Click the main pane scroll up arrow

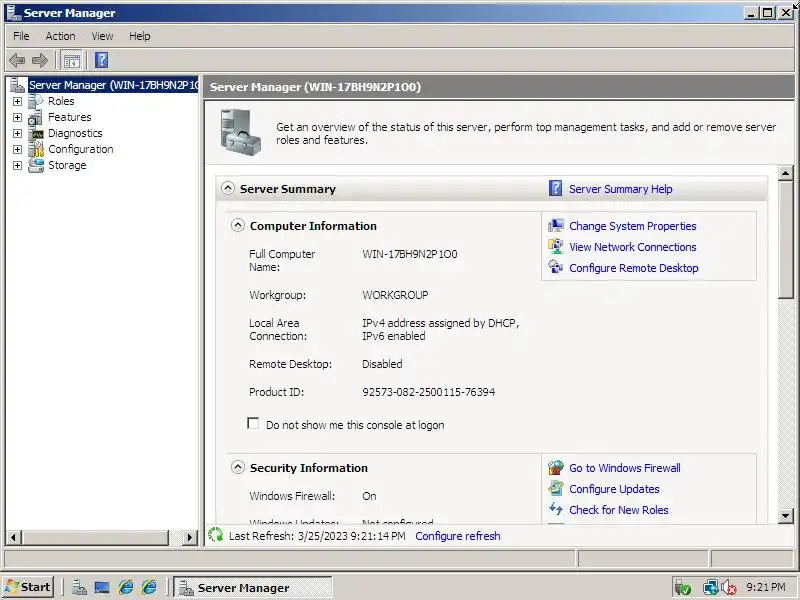(786, 173)
